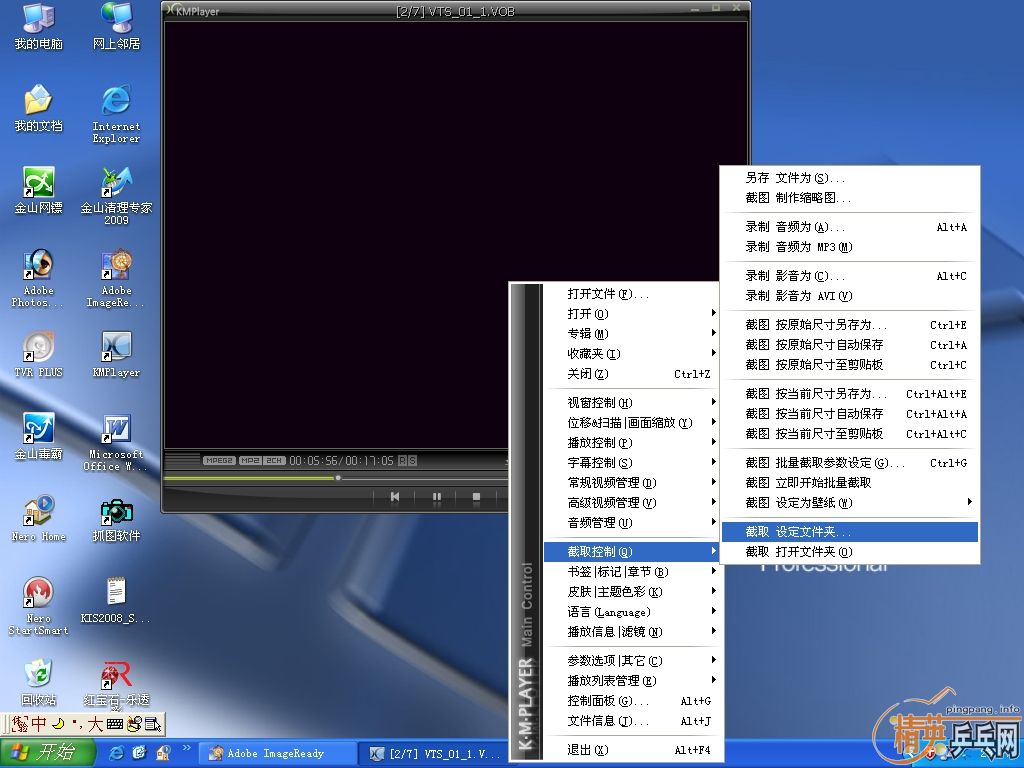Select the 金山毒霸 desktop shortcut
1024x768 pixels.
point(39,437)
